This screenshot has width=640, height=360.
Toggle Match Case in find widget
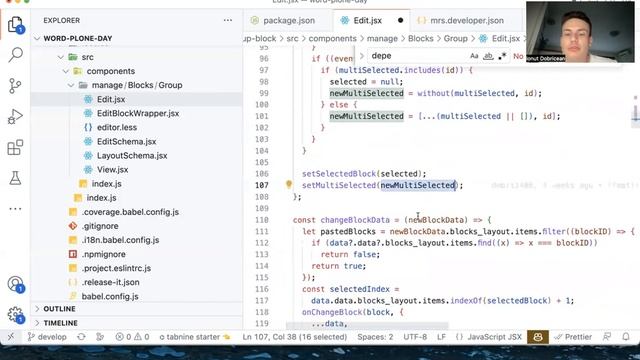pos(474,56)
